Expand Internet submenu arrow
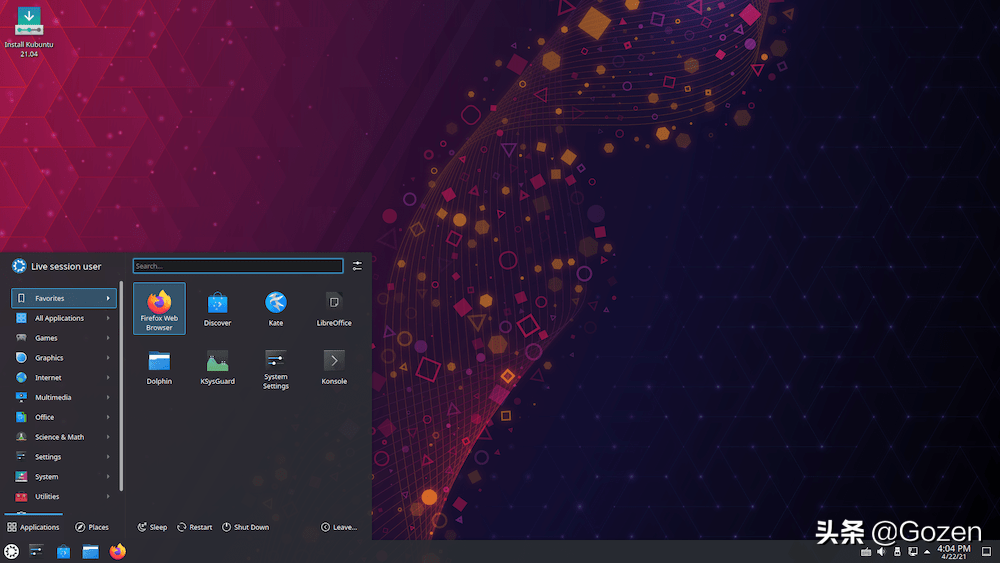Screen dimensions: 1000x563 coord(108,377)
